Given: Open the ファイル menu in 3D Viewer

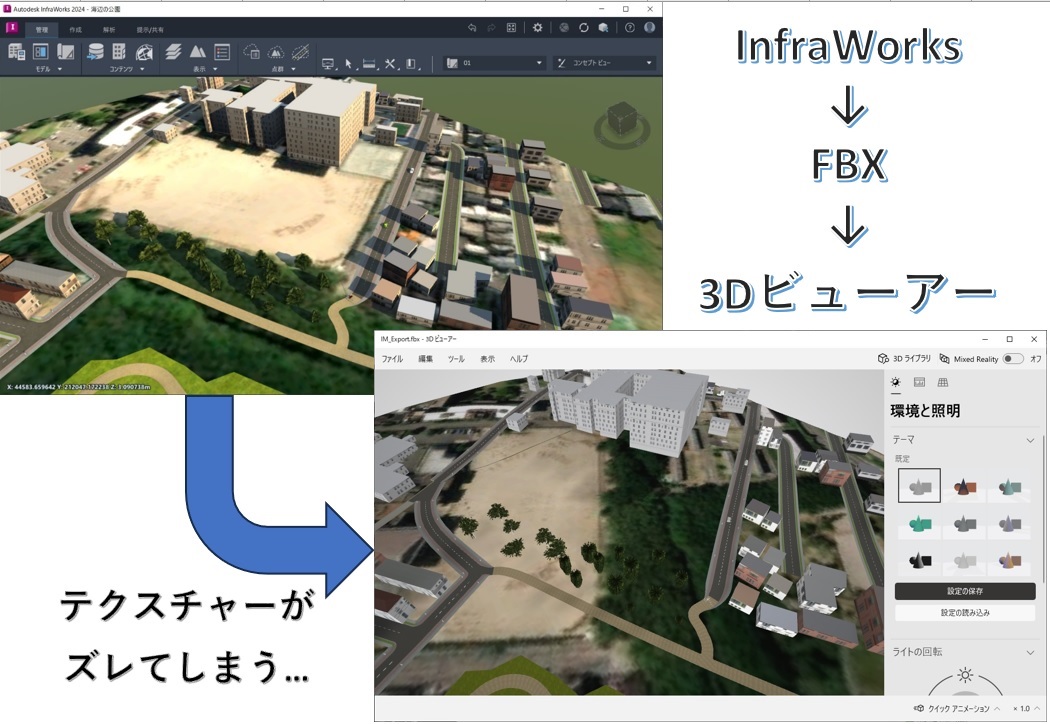Looking at the screenshot, I should pyautogui.click(x=392, y=359).
